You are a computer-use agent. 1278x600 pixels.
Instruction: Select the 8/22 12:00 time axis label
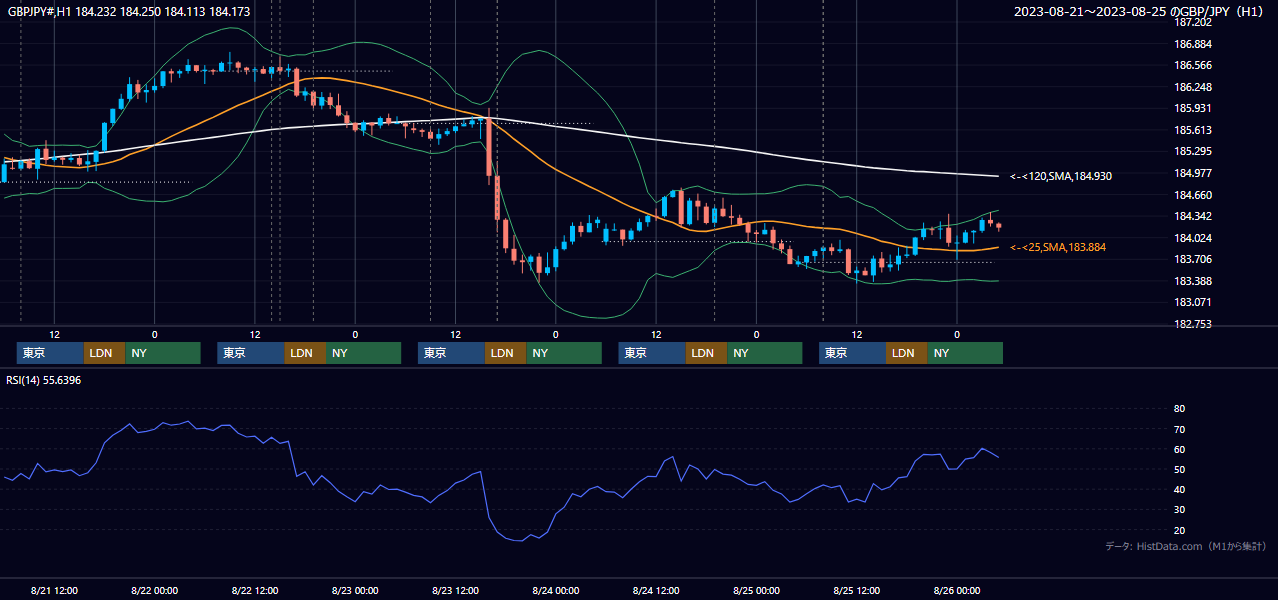(x=255, y=590)
